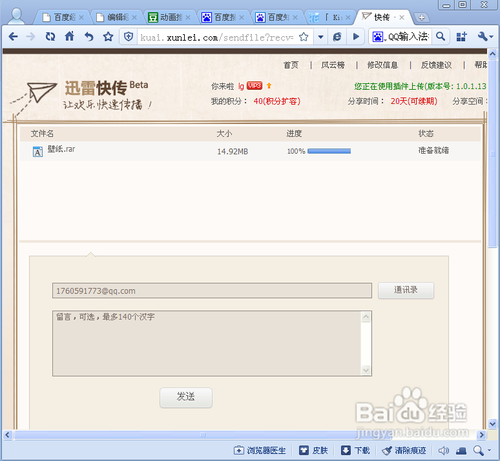
Task: Click the 文件名 column header
Action: point(42,133)
